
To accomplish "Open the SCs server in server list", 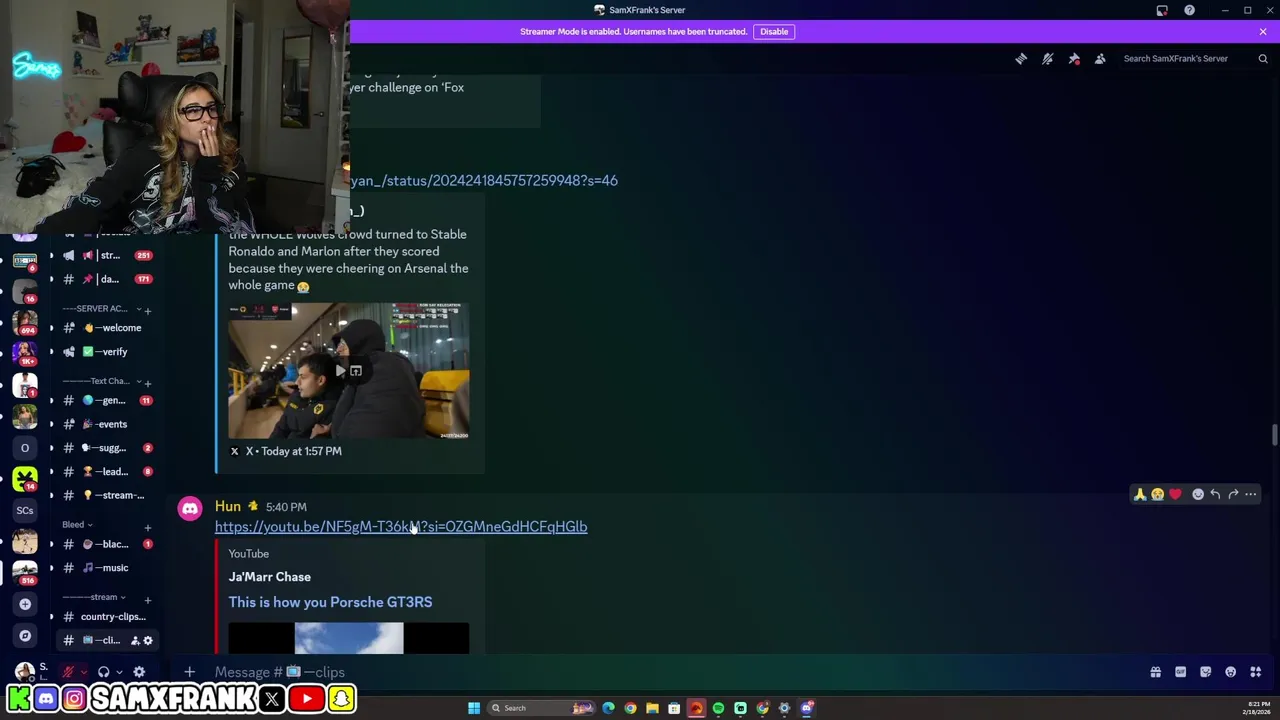I will 25,511.
